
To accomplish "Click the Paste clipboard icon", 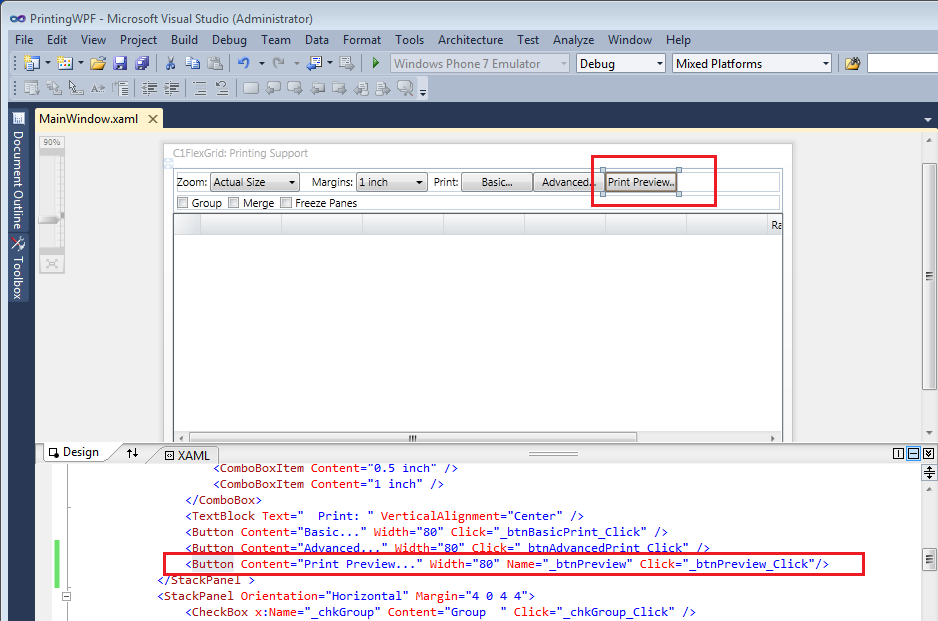I will [215, 63].
